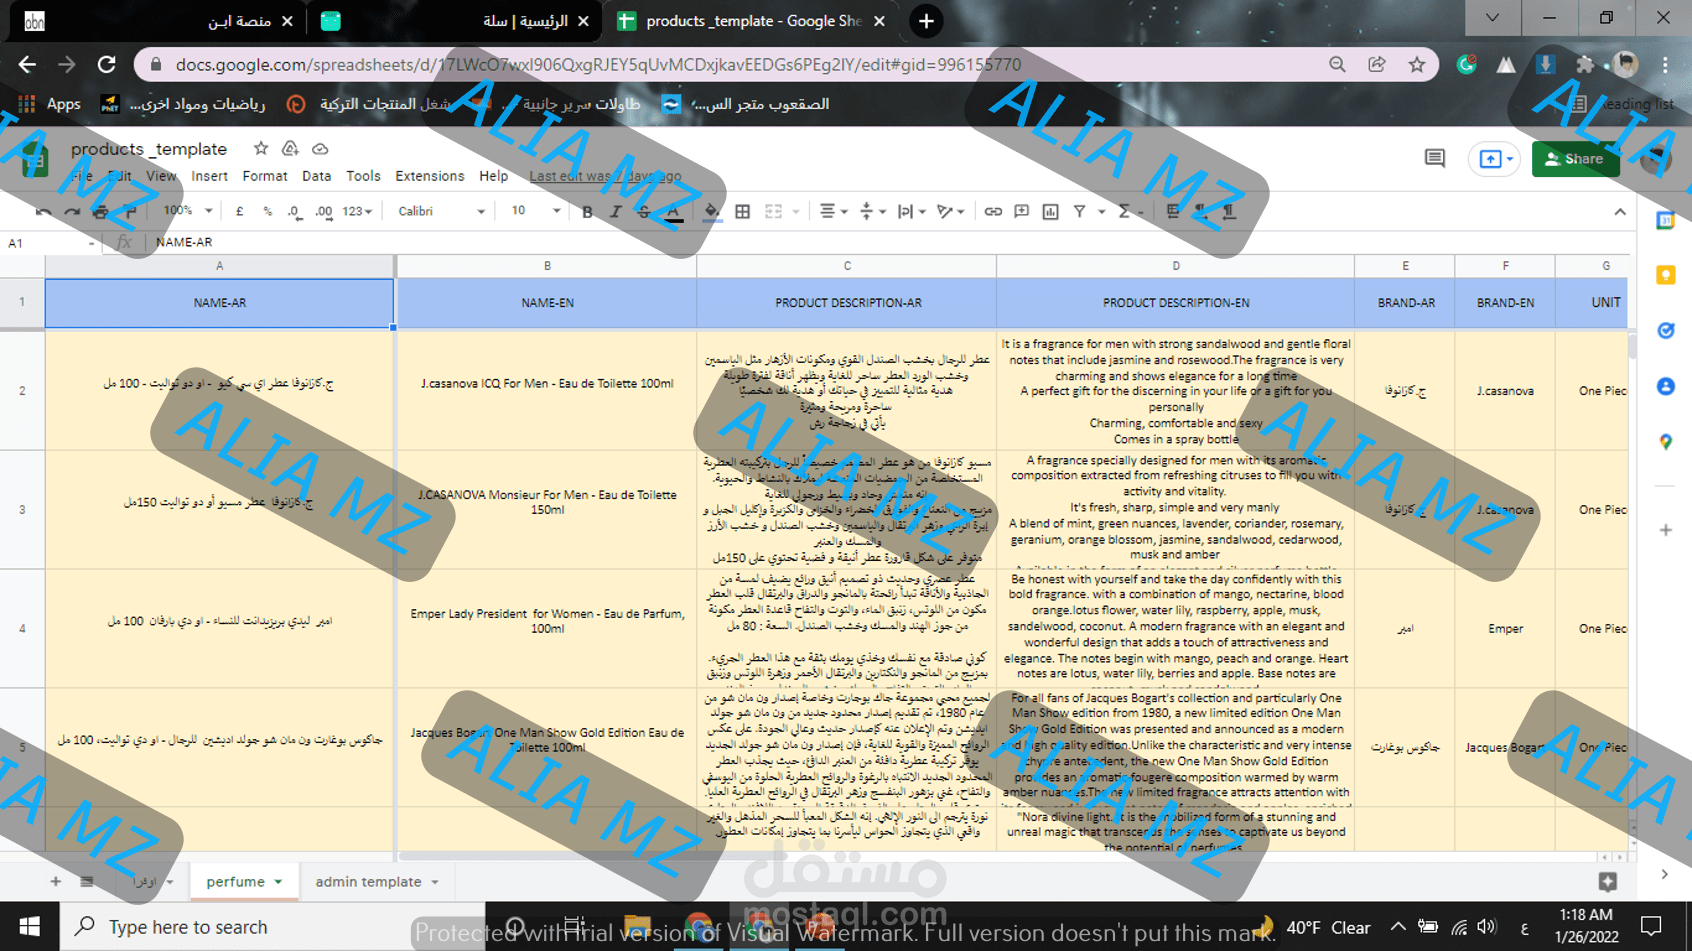Click the Add sheet plus button
Image resolution: width=1692 pixels, height=951 pixels.
pos(56,882)
